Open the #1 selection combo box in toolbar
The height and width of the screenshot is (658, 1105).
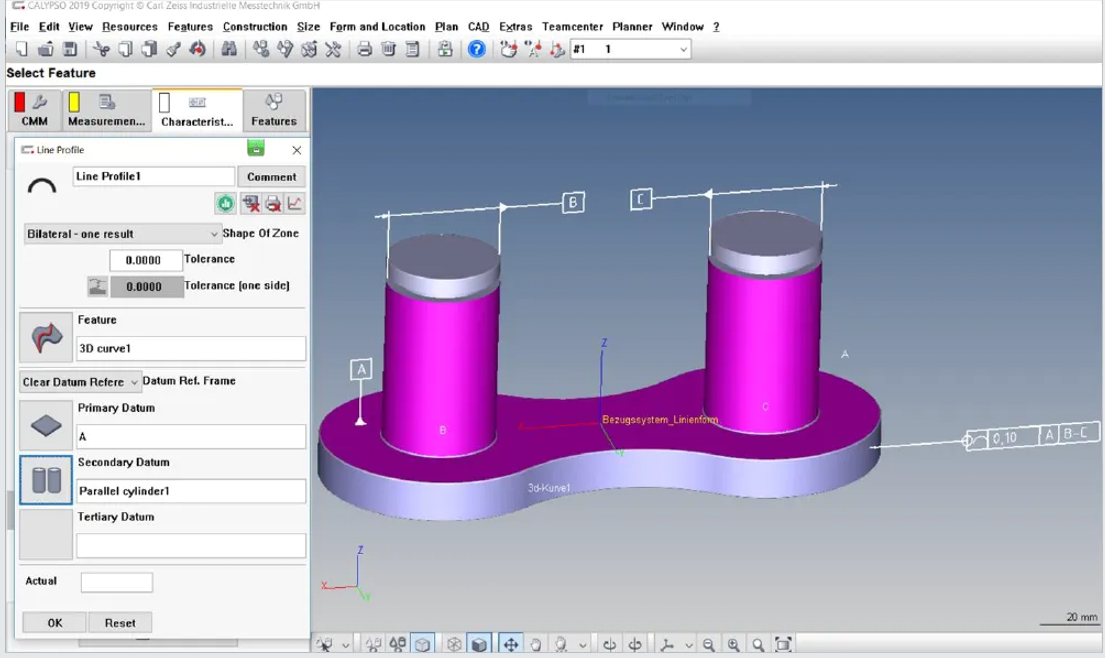(x=630, y=49)
